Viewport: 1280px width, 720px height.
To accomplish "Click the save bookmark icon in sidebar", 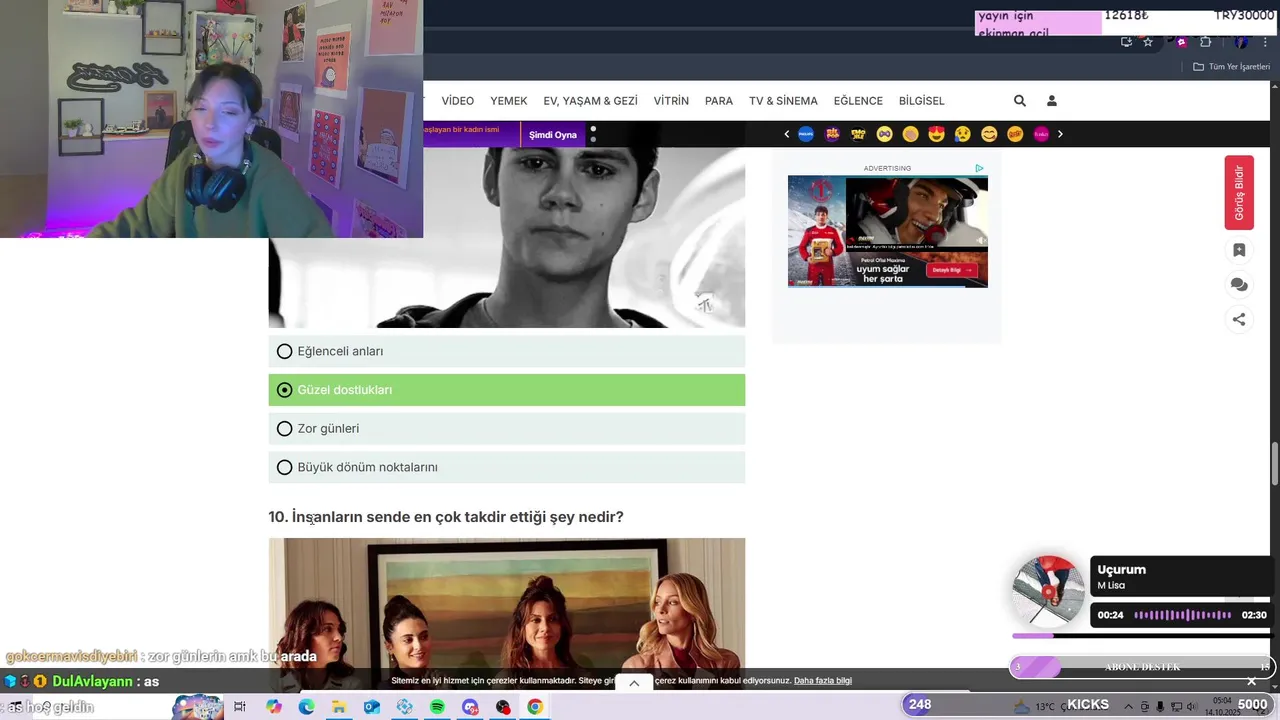I will [1239, 250].
